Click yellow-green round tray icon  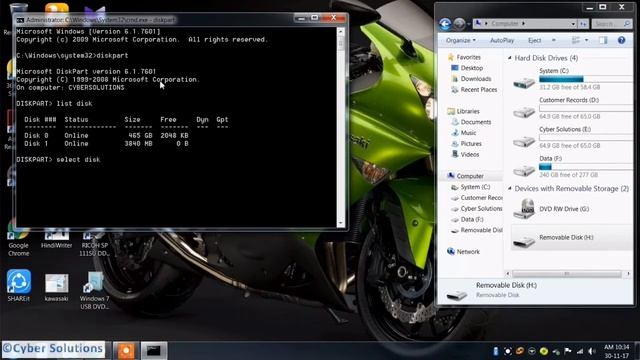pyautogui.click(x=544, y=351)
